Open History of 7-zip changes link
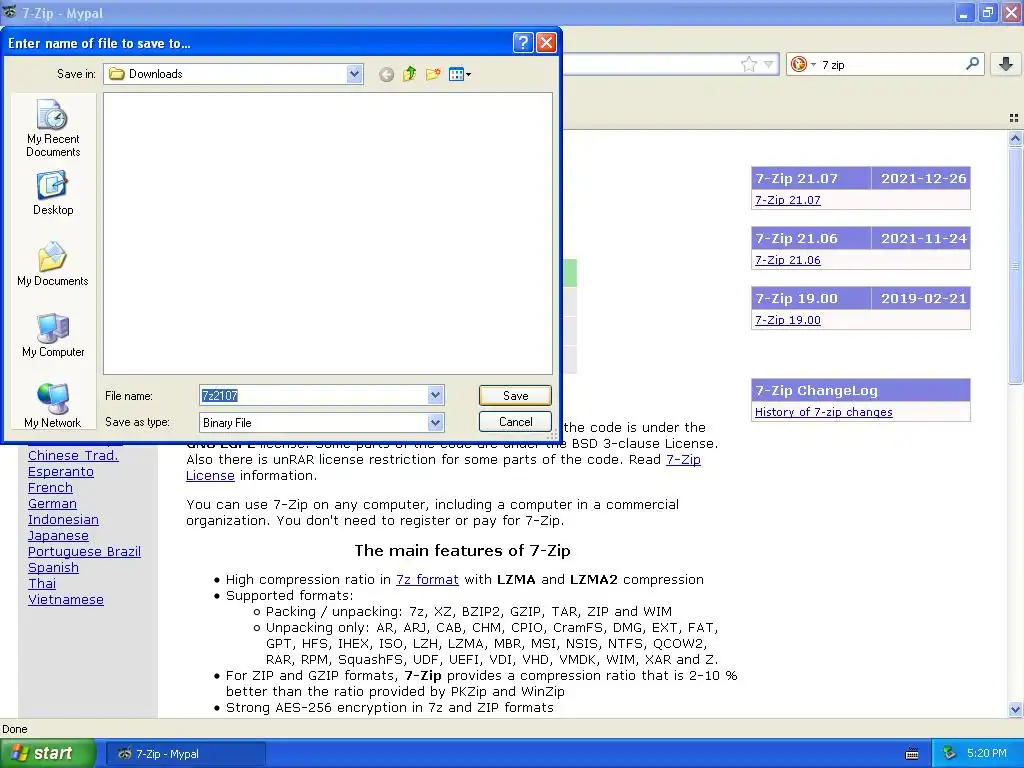Viewport: 1024px width, 768px height. (x=824, y=412)
